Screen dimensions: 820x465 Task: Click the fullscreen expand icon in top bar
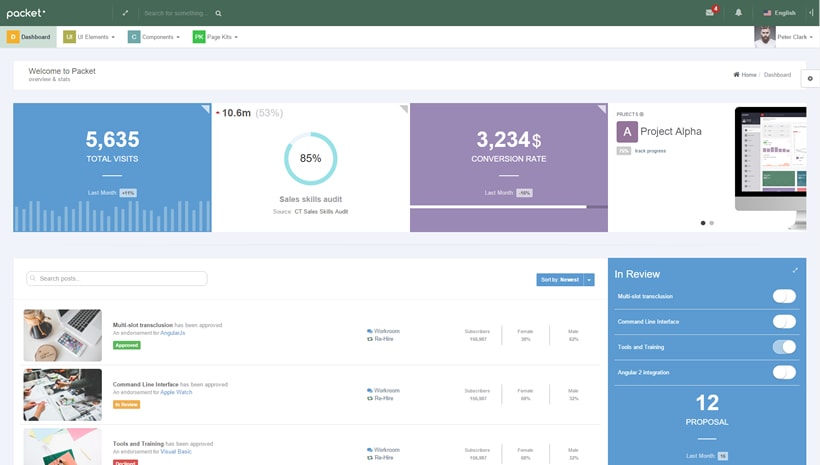click(x=125, y=13)
